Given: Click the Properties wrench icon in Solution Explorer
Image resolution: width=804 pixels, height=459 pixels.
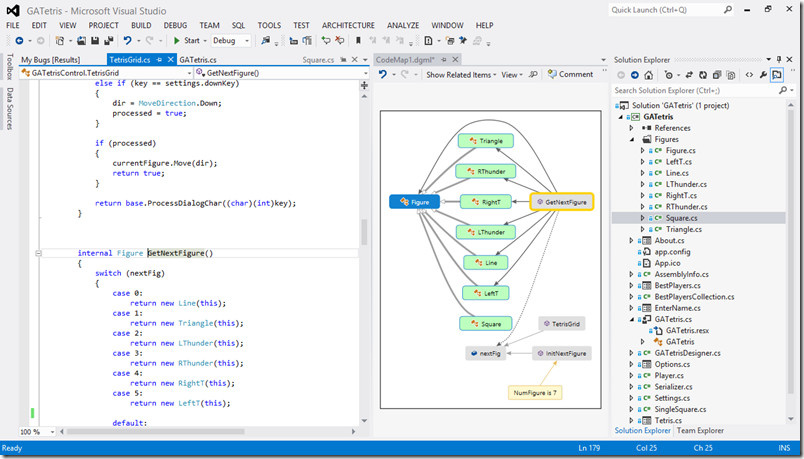Looking at the screenshot, I should (763, 74).
